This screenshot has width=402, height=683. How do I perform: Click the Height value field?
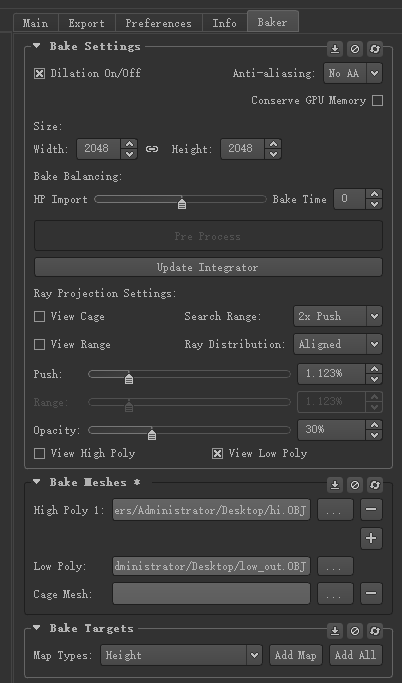click(x=243, y=149)
